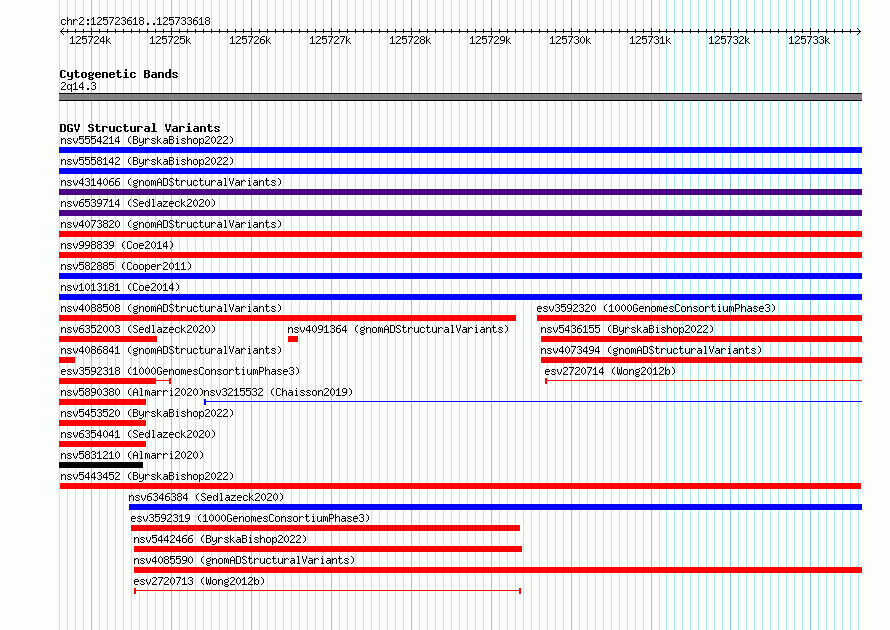This screenshot has height=630, width=890.
Task: Open esv2720714 (Wong2012b) label
Action: point(610,371)
